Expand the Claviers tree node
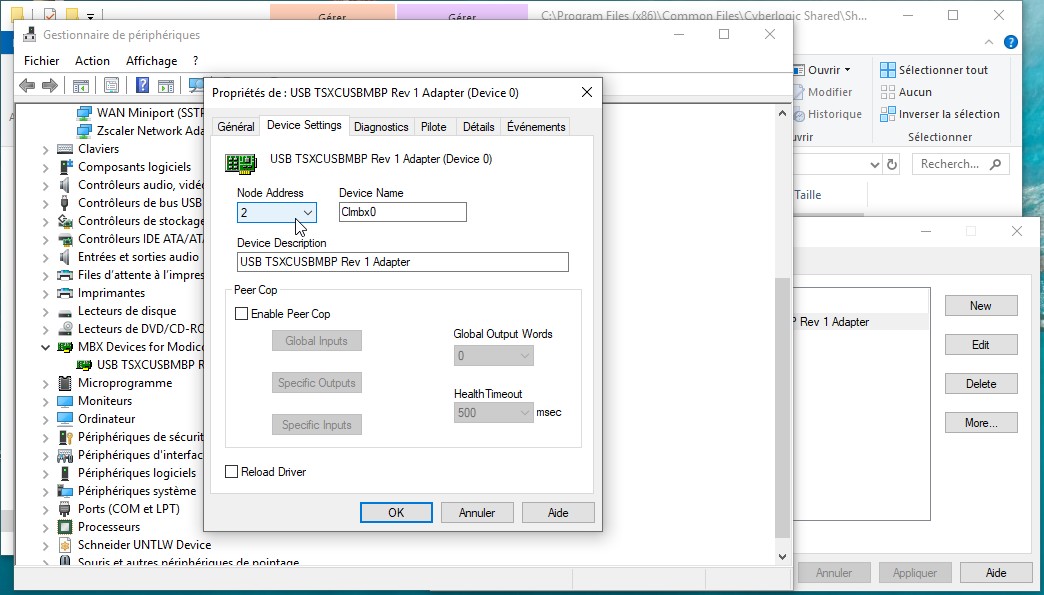 coord(45,149)
